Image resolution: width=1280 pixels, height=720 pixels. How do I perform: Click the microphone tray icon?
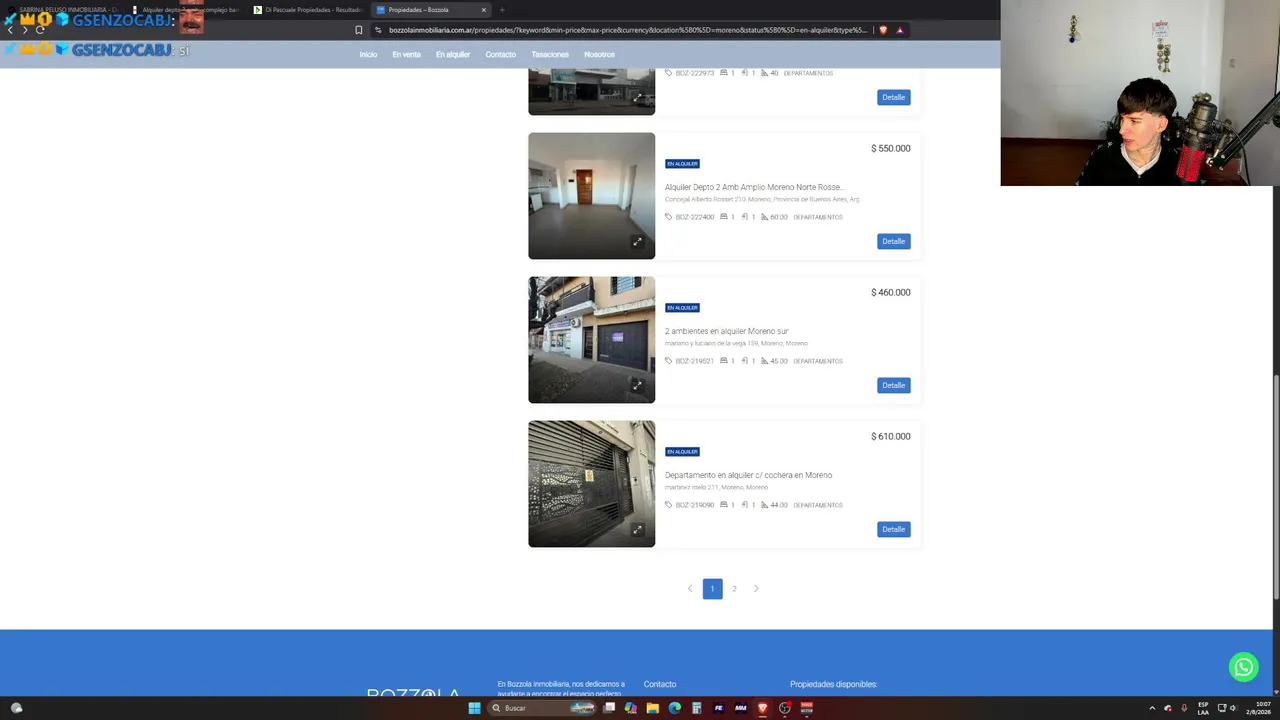(1184, 708)
